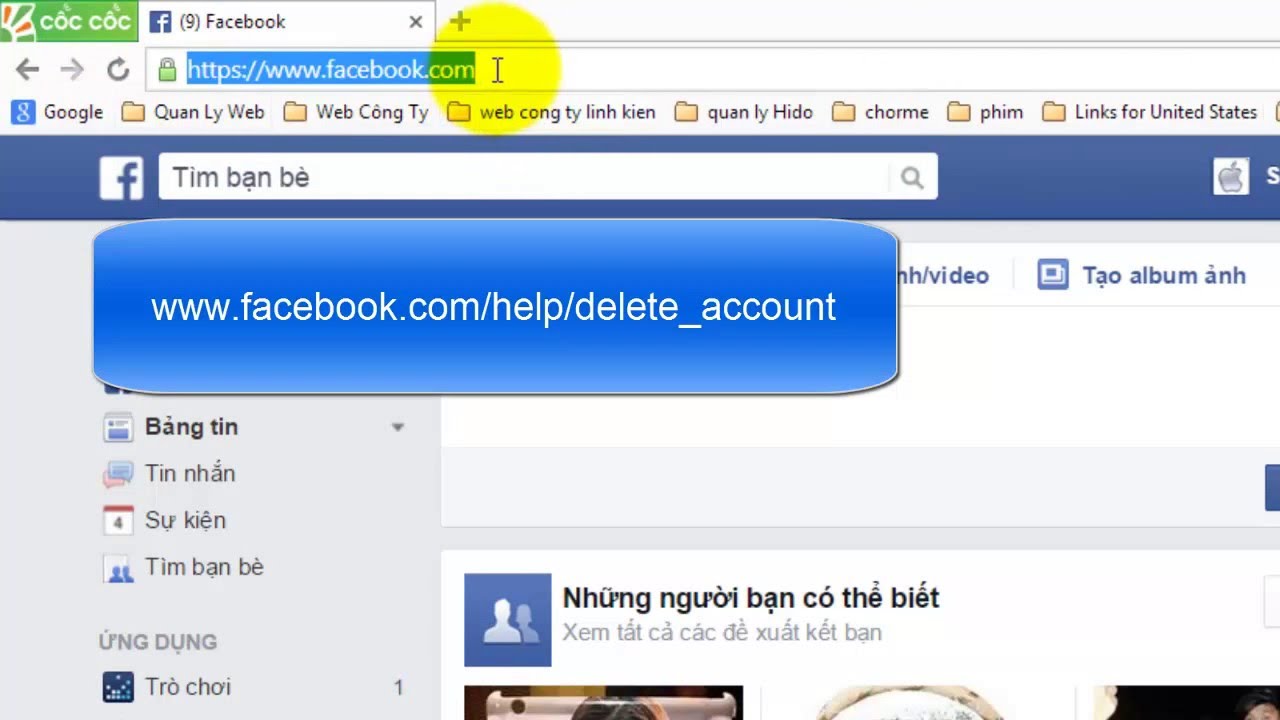Open Links for United States bookmark folder
This screenshot has height=720, width=1280.
1149,112
